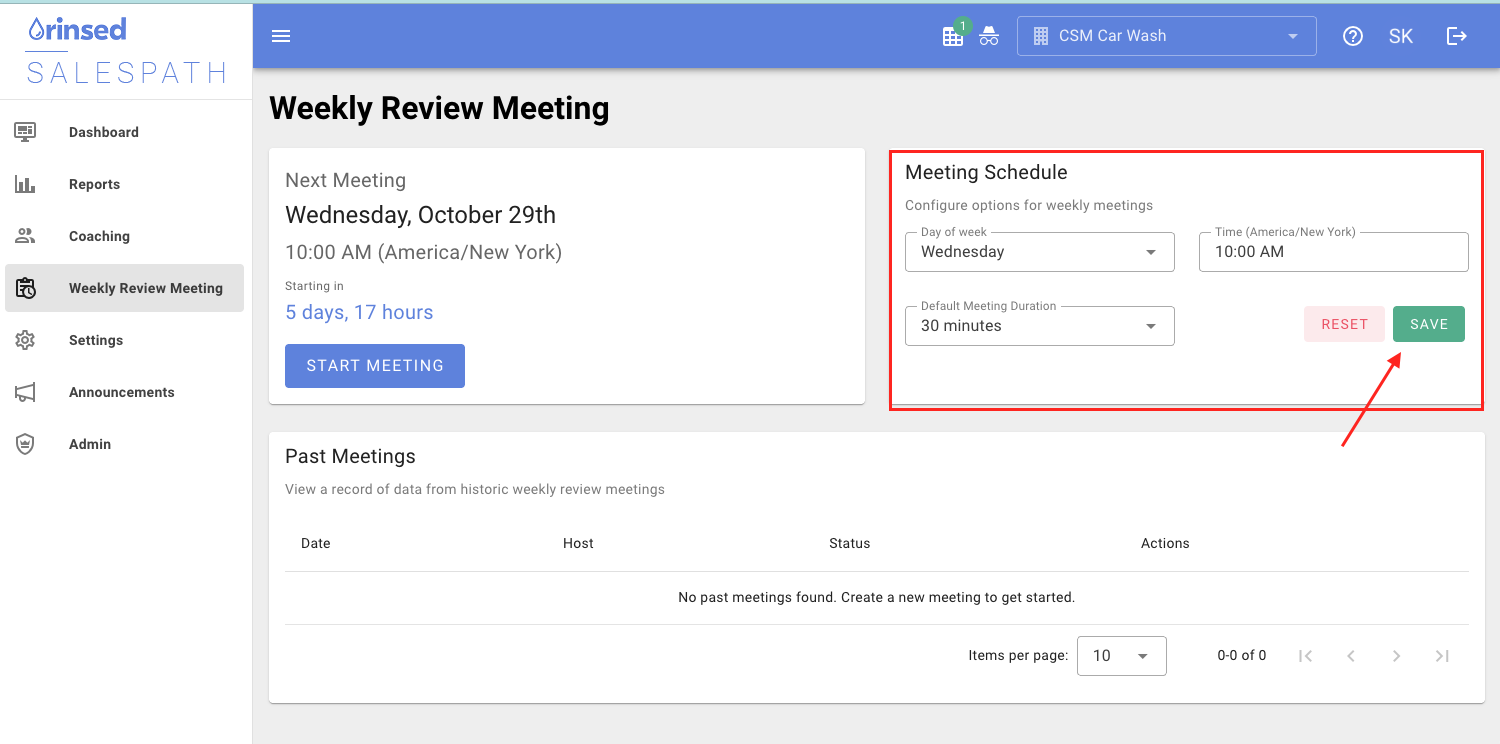Click the Settings gear icon
Viewport: 1500px width, 744px height.
(x=26, y=340)
